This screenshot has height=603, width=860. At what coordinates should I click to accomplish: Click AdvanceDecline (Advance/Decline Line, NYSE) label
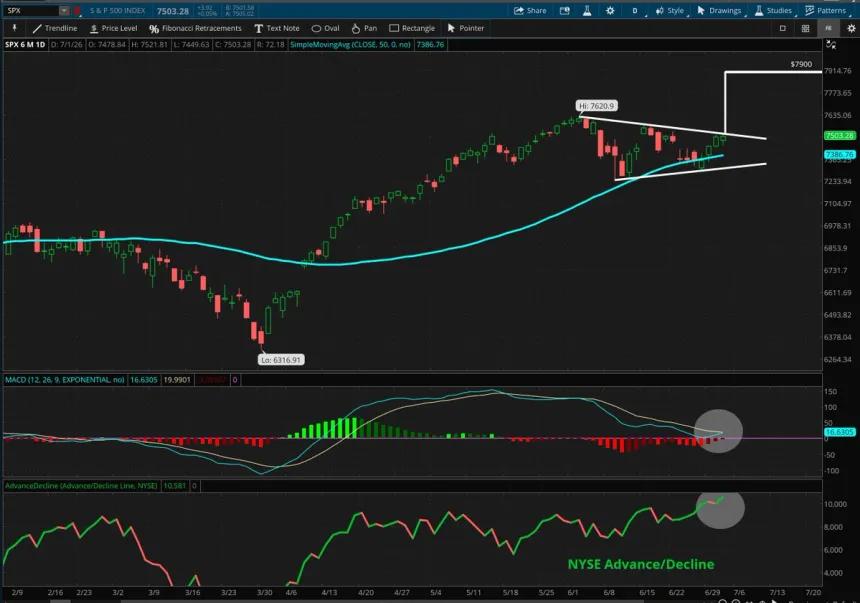[81, 486]
